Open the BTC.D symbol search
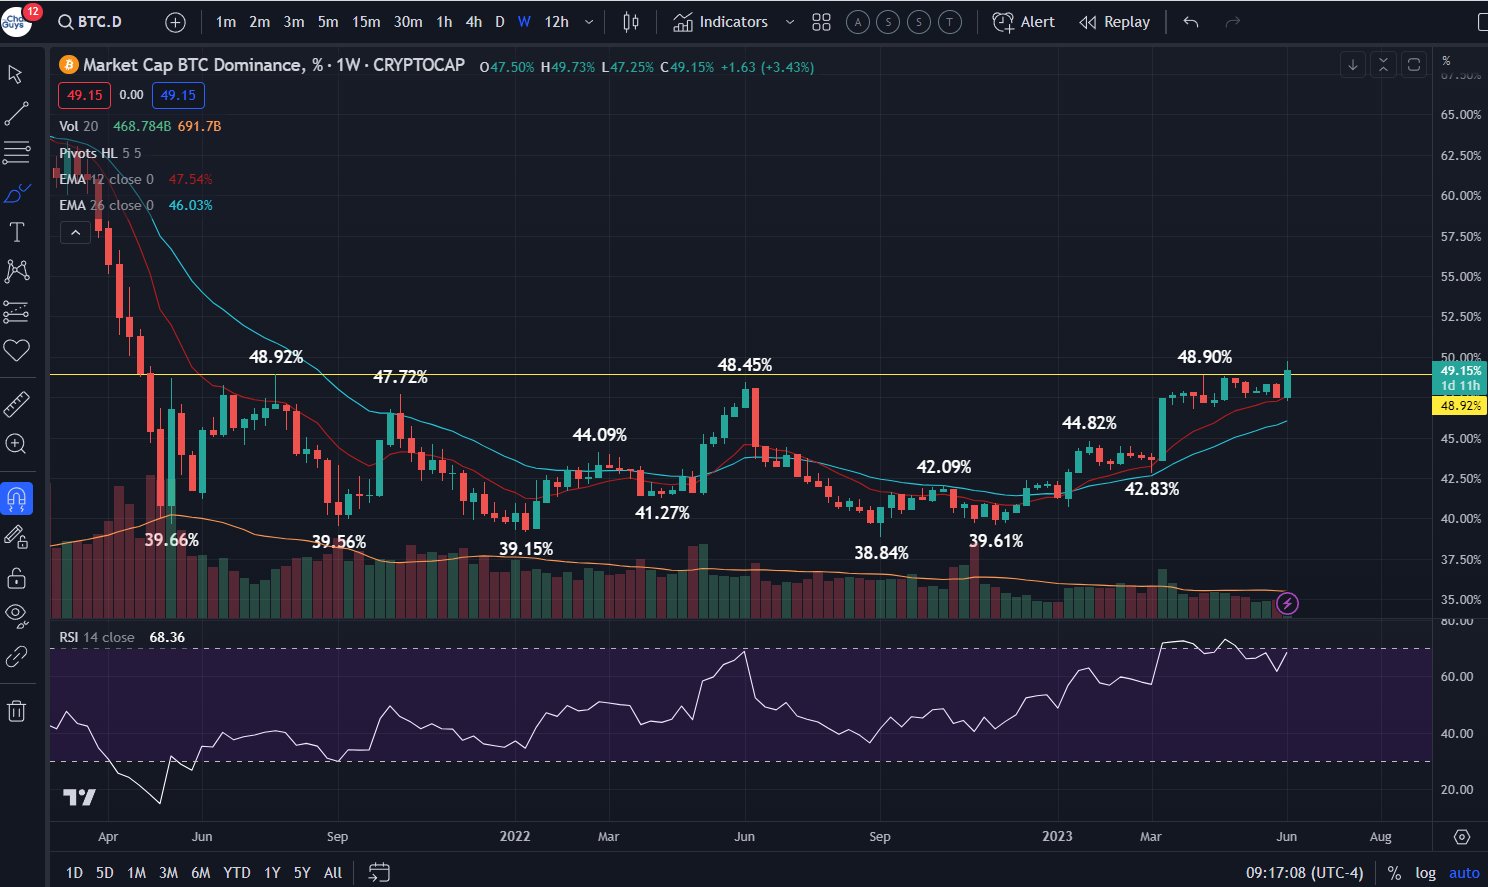This screenshot has width=1488, height=887. [90, 22]
